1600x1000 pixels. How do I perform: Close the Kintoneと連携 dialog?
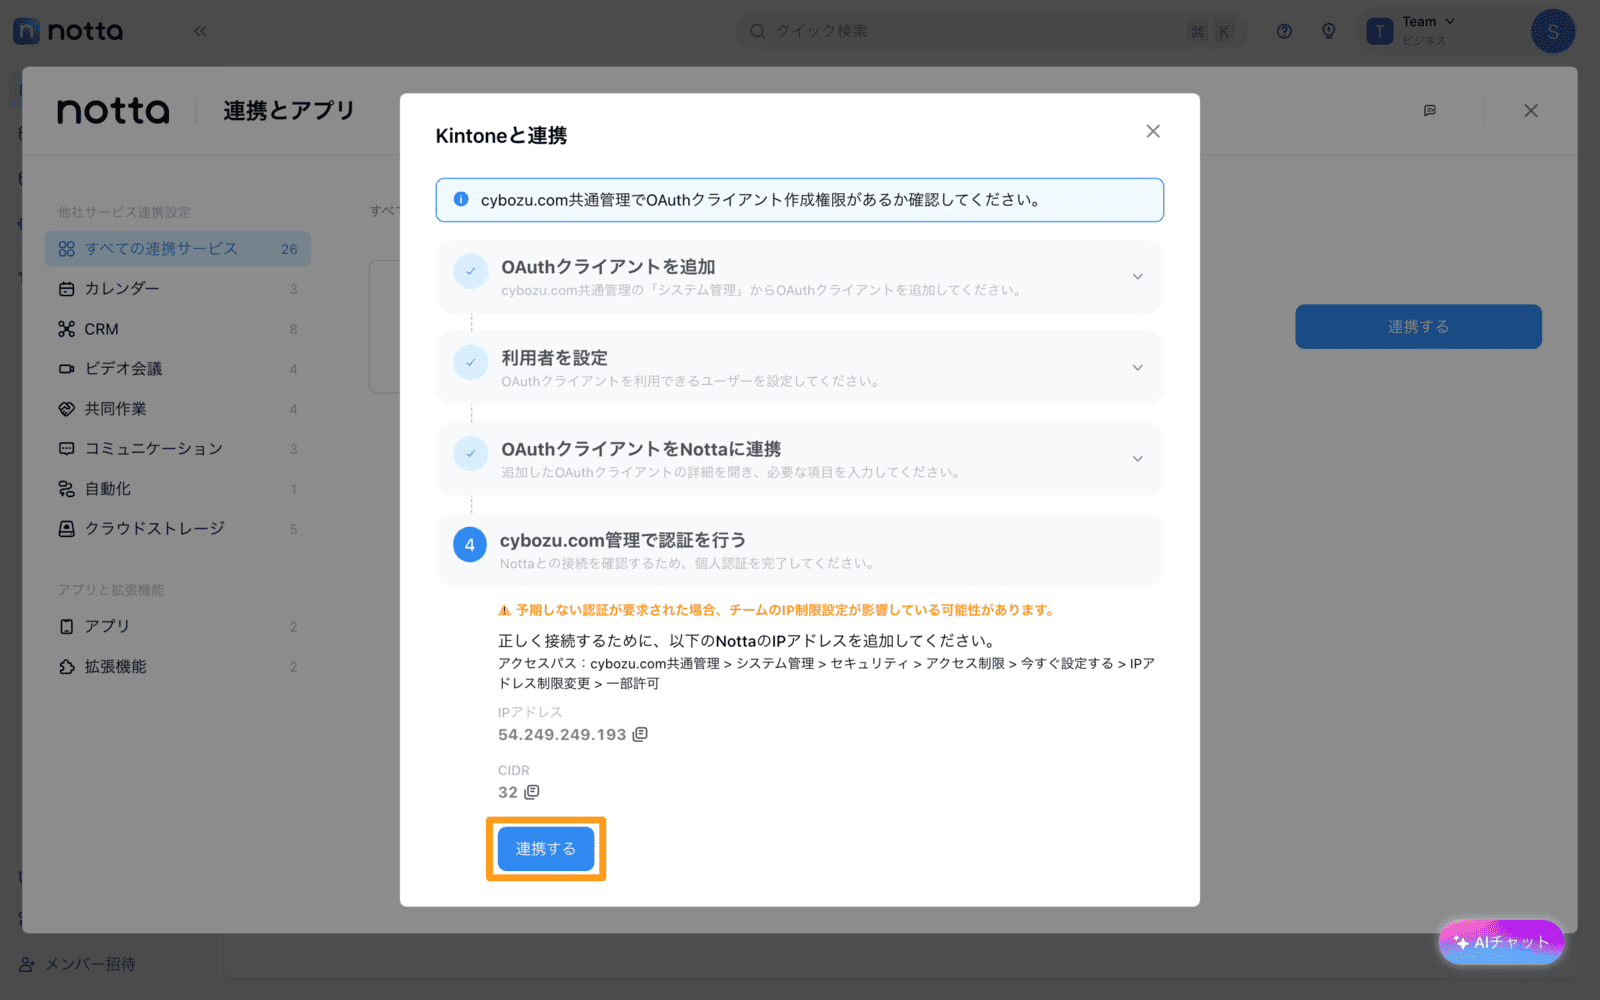1153,131
